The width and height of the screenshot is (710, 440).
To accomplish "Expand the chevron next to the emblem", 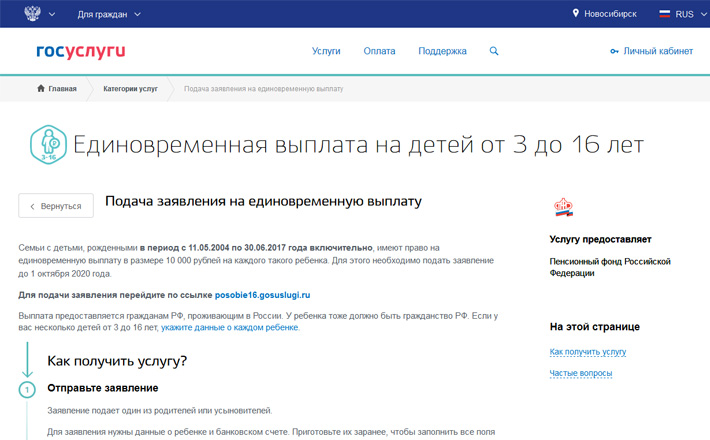I will [x=52, y=14].
